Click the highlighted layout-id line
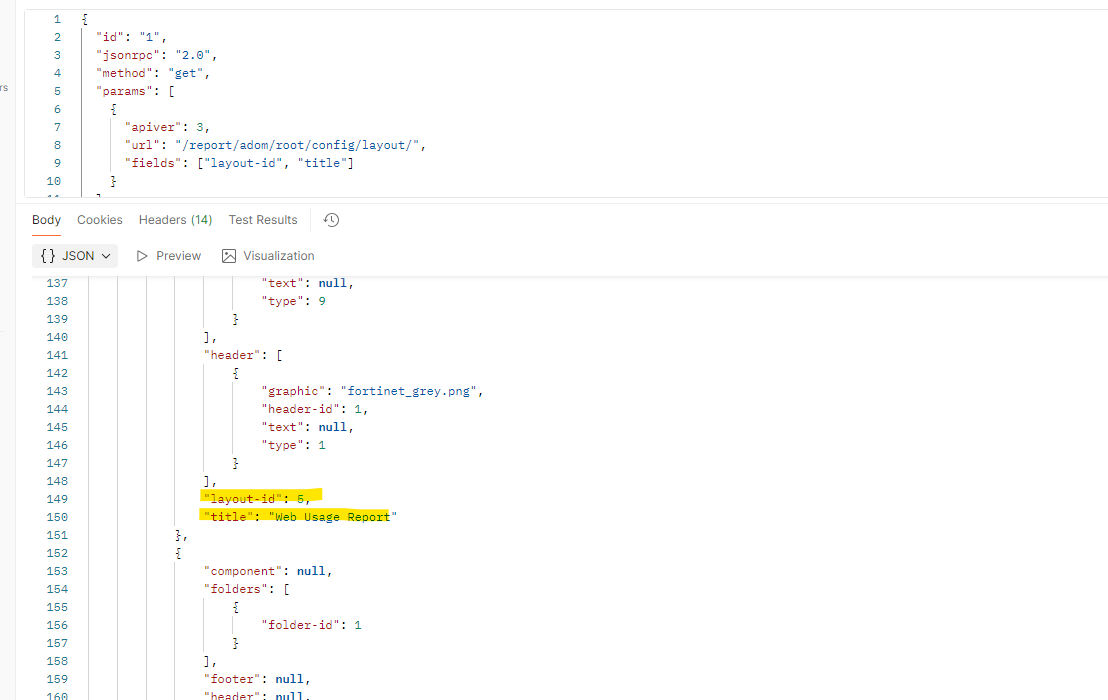 pos(257,499)
